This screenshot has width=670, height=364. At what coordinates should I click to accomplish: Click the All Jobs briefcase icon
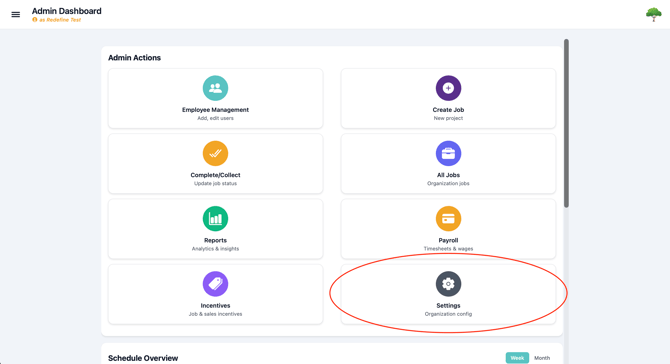click(448, 153)
